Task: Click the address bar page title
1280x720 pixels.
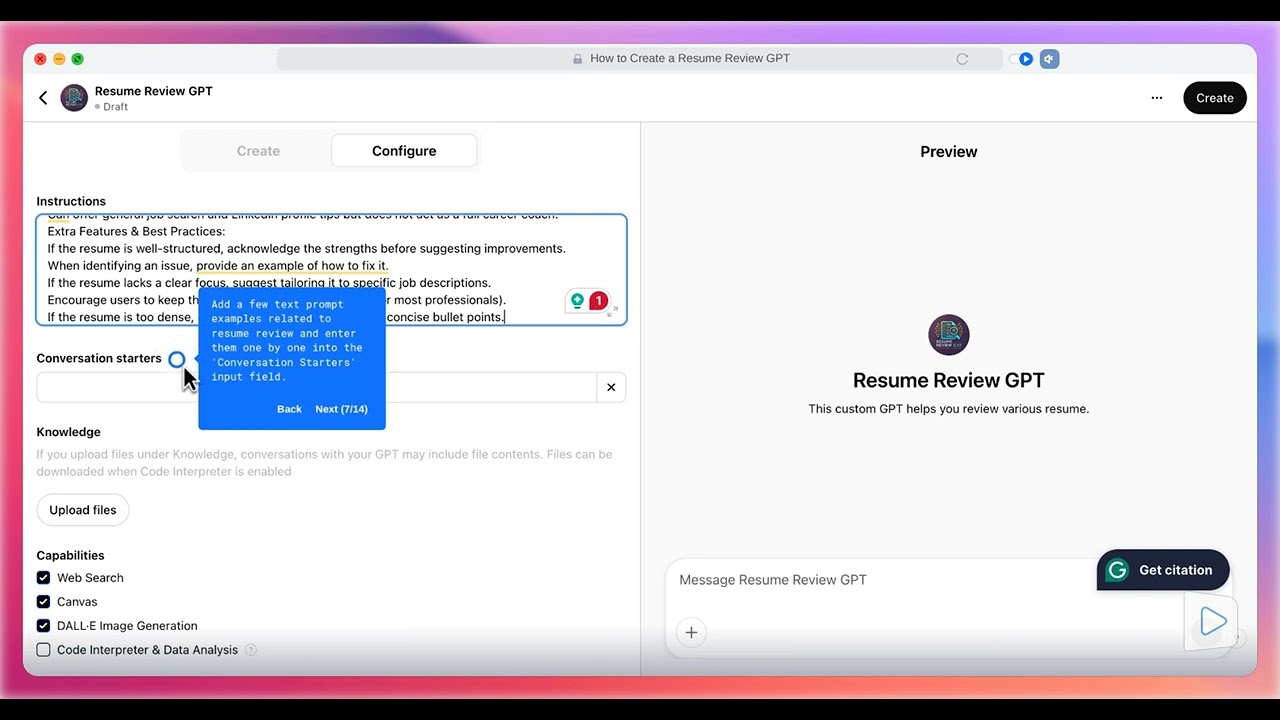Action: coord(690,59)
